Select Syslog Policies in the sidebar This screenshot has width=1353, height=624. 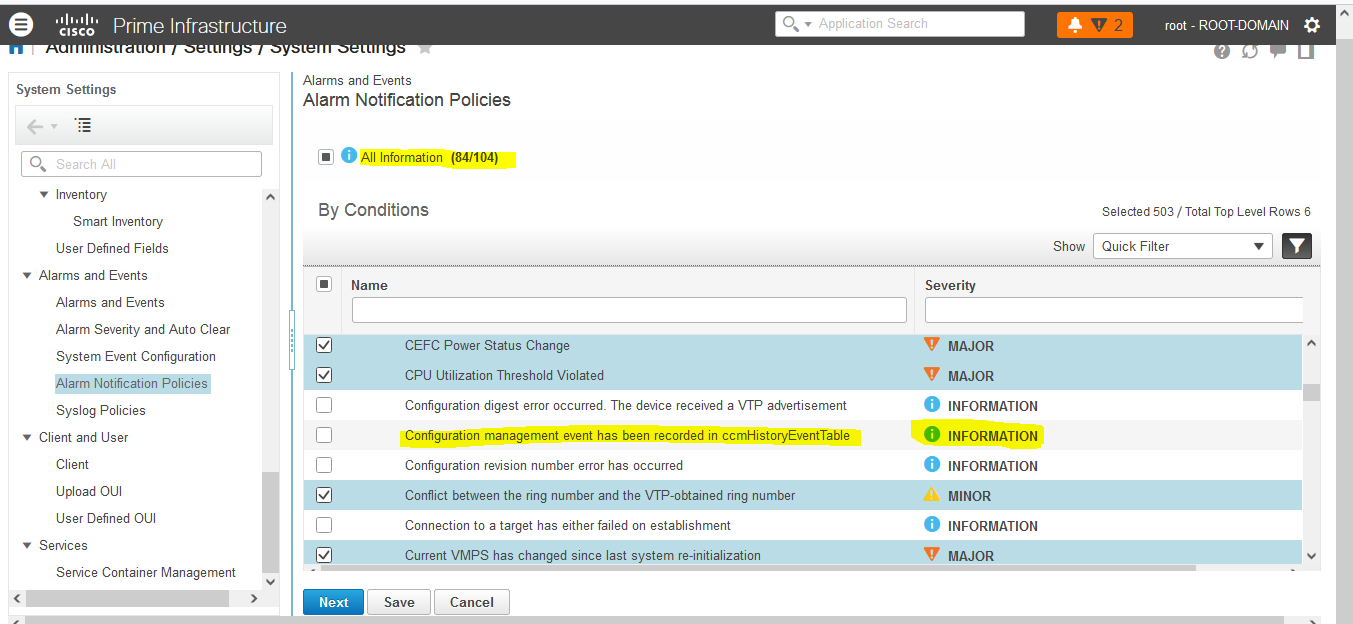click(x=100, y=410)
